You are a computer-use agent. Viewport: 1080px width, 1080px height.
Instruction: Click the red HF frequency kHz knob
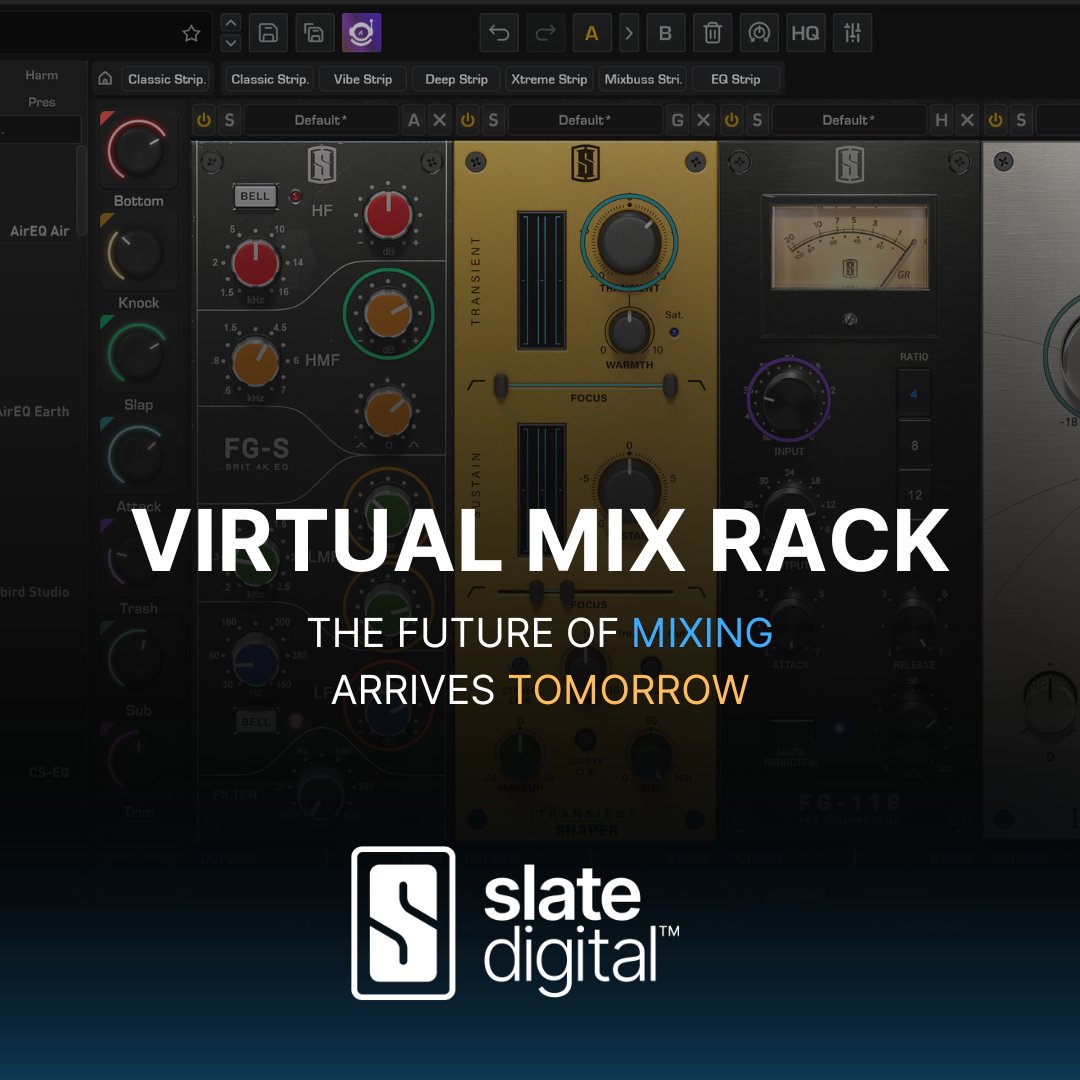(x=256, y=262)
